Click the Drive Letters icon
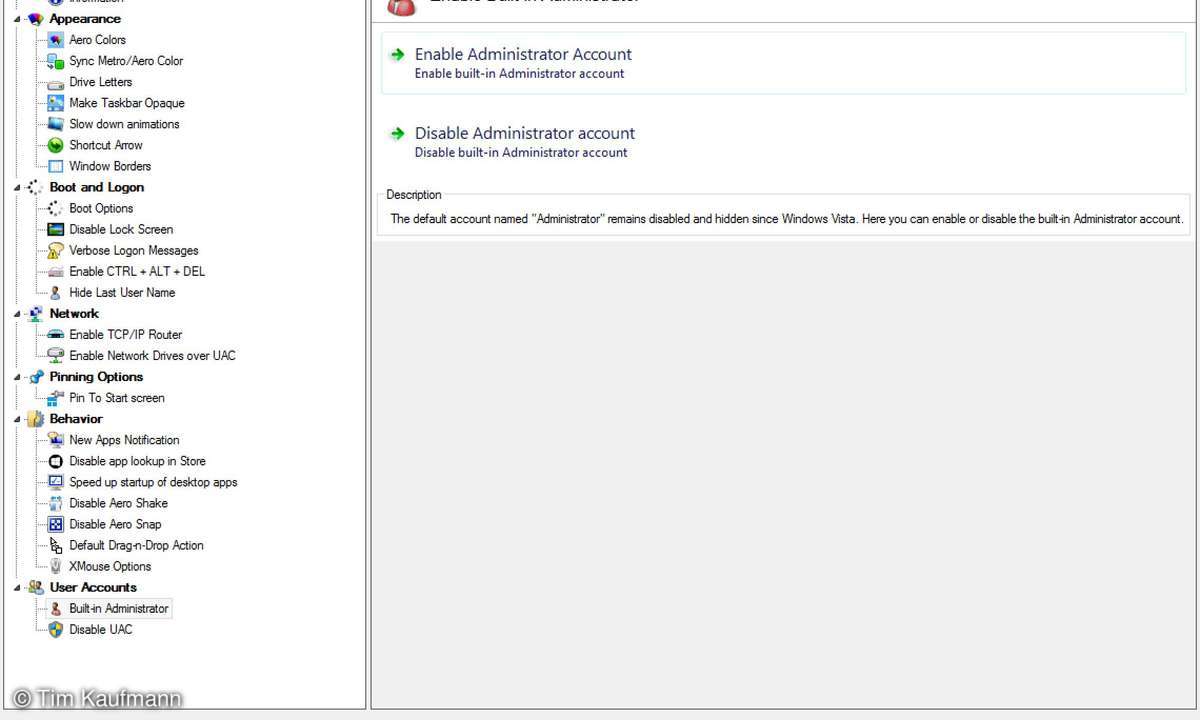Screen dimensions: 1200x720 pos(56,83)
